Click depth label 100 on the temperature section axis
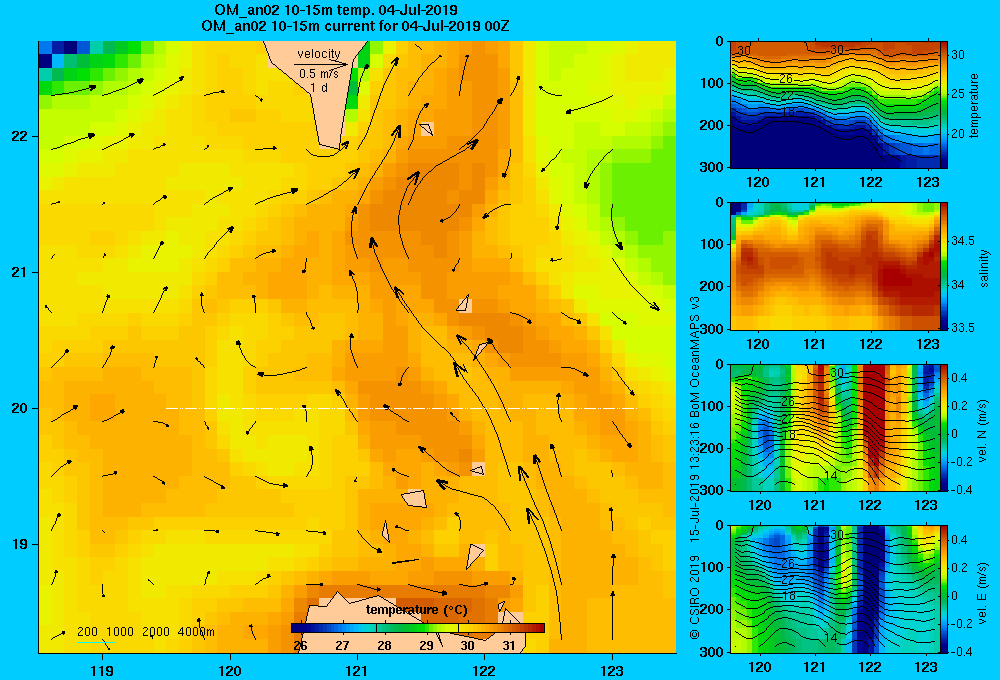Image resolution: width=1000 pixels, height=680 pixels. tap(712, 83)
